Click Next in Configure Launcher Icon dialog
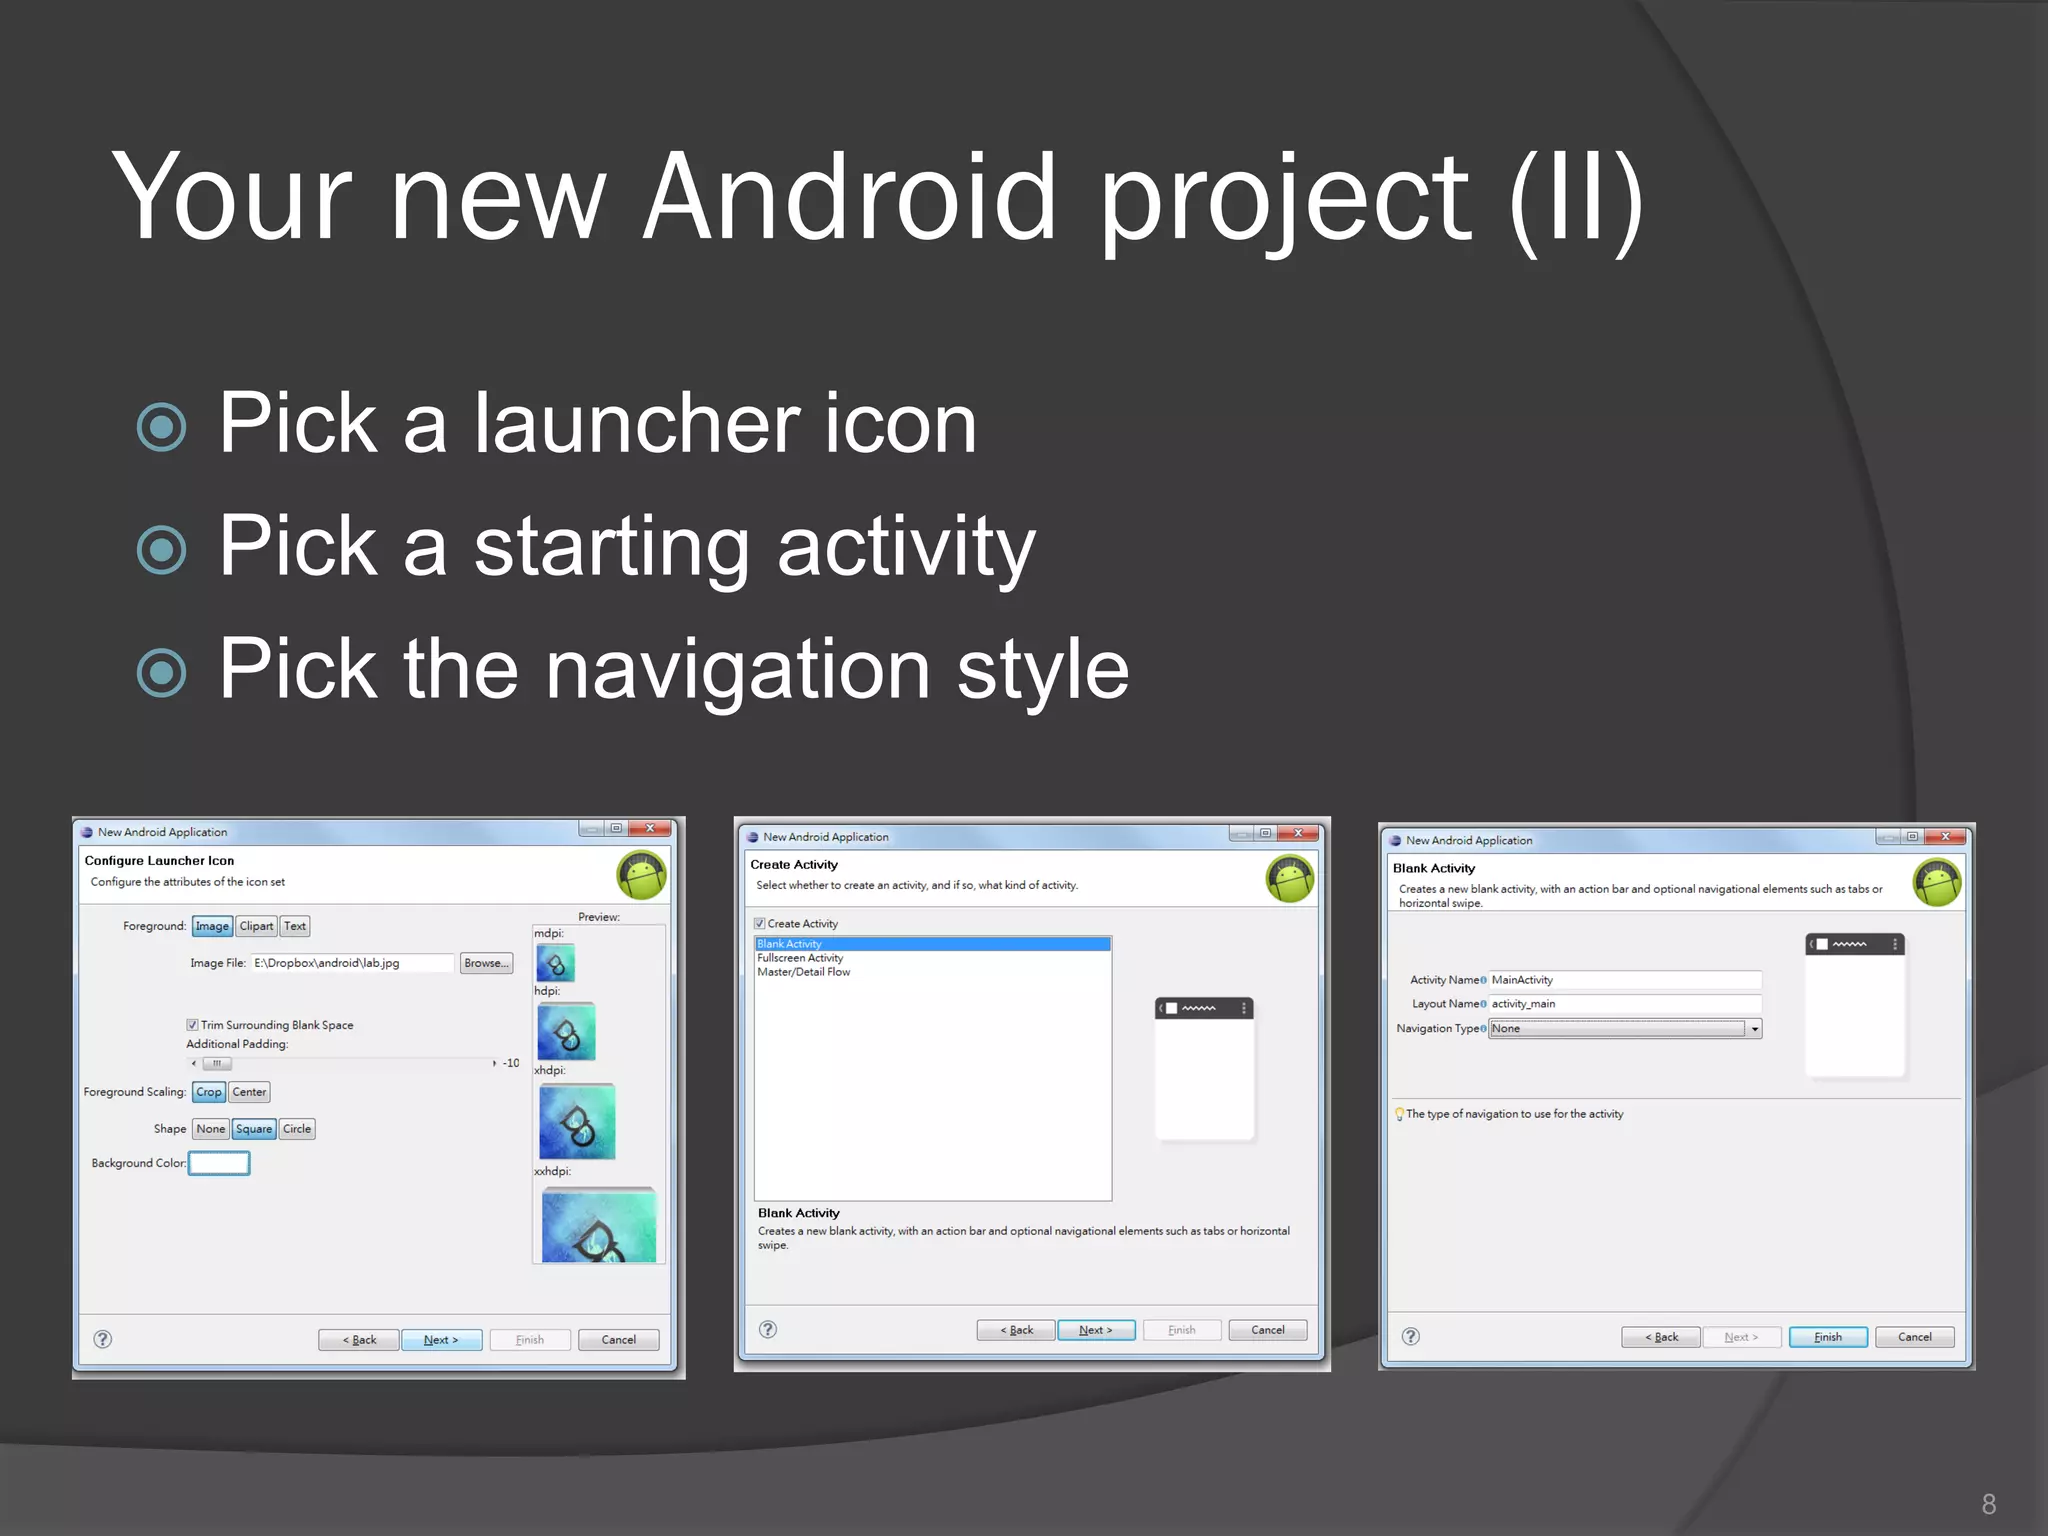 tap(441, 1340)
